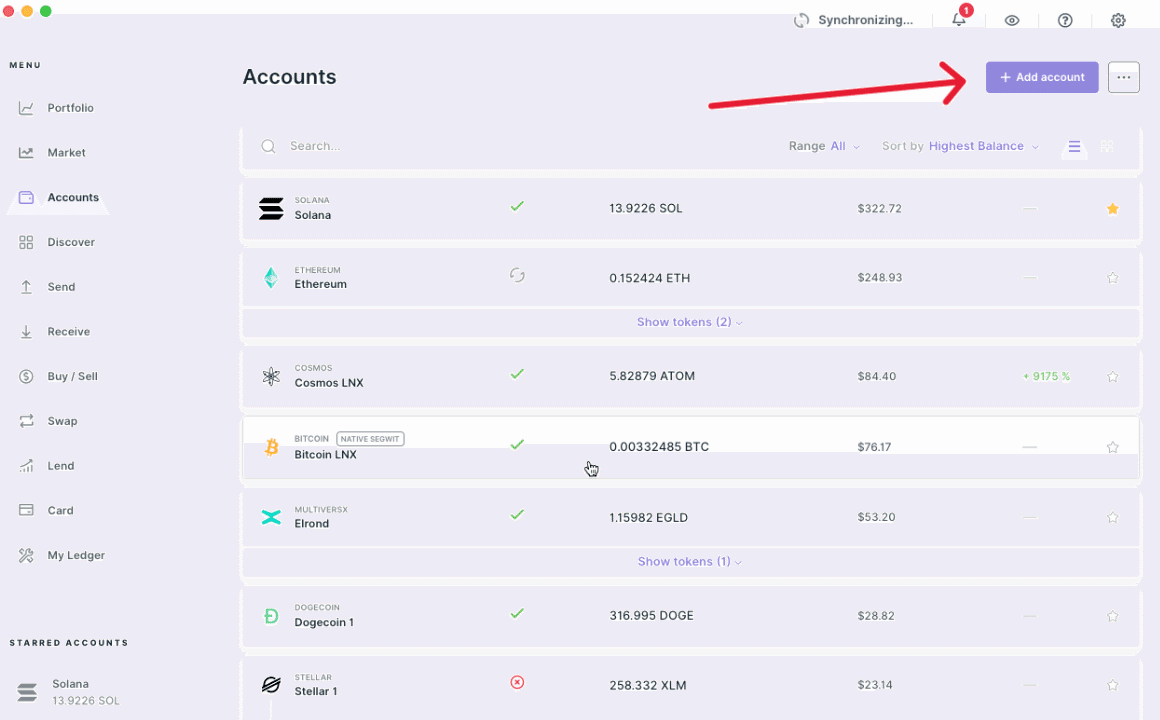
Task: Click the Synchronizing status icon
Action: coord(801,20)
